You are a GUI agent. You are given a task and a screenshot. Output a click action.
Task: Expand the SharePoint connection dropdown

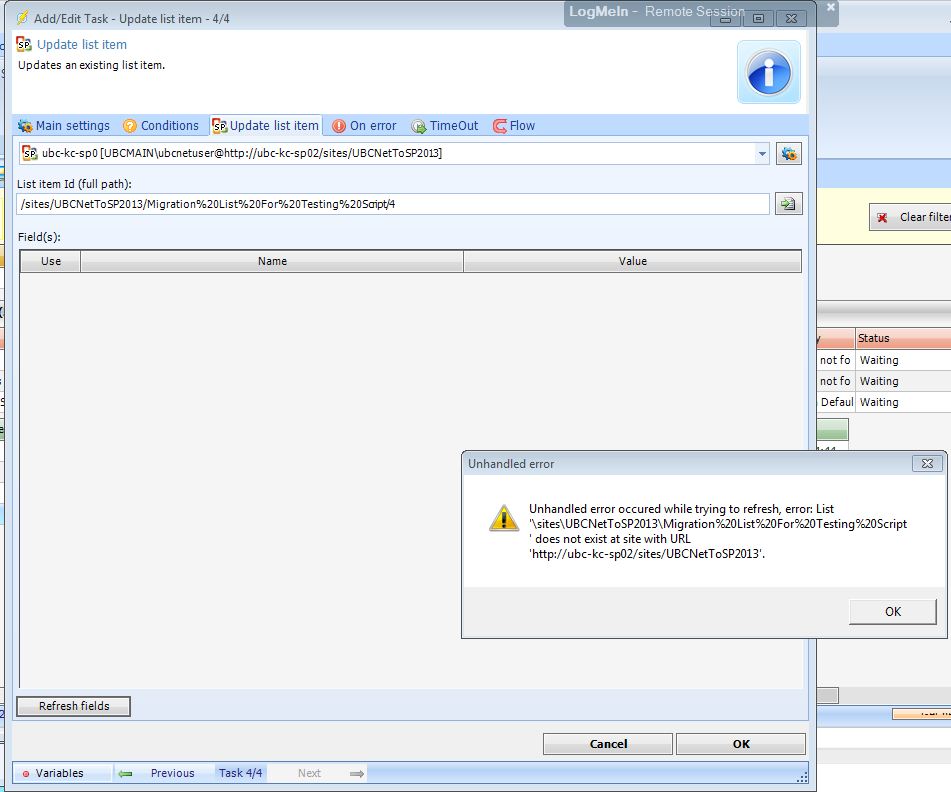pos(762,154)
